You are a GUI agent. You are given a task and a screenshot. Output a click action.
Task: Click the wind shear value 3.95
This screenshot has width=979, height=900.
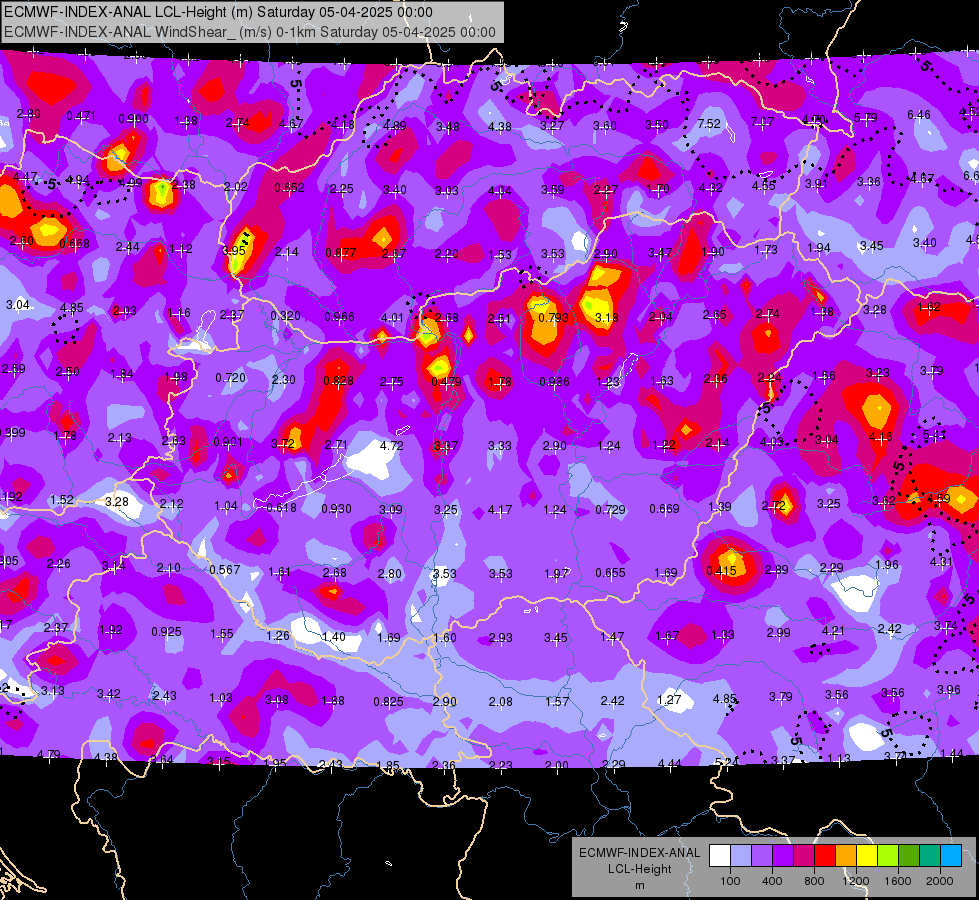pos(234,250)
